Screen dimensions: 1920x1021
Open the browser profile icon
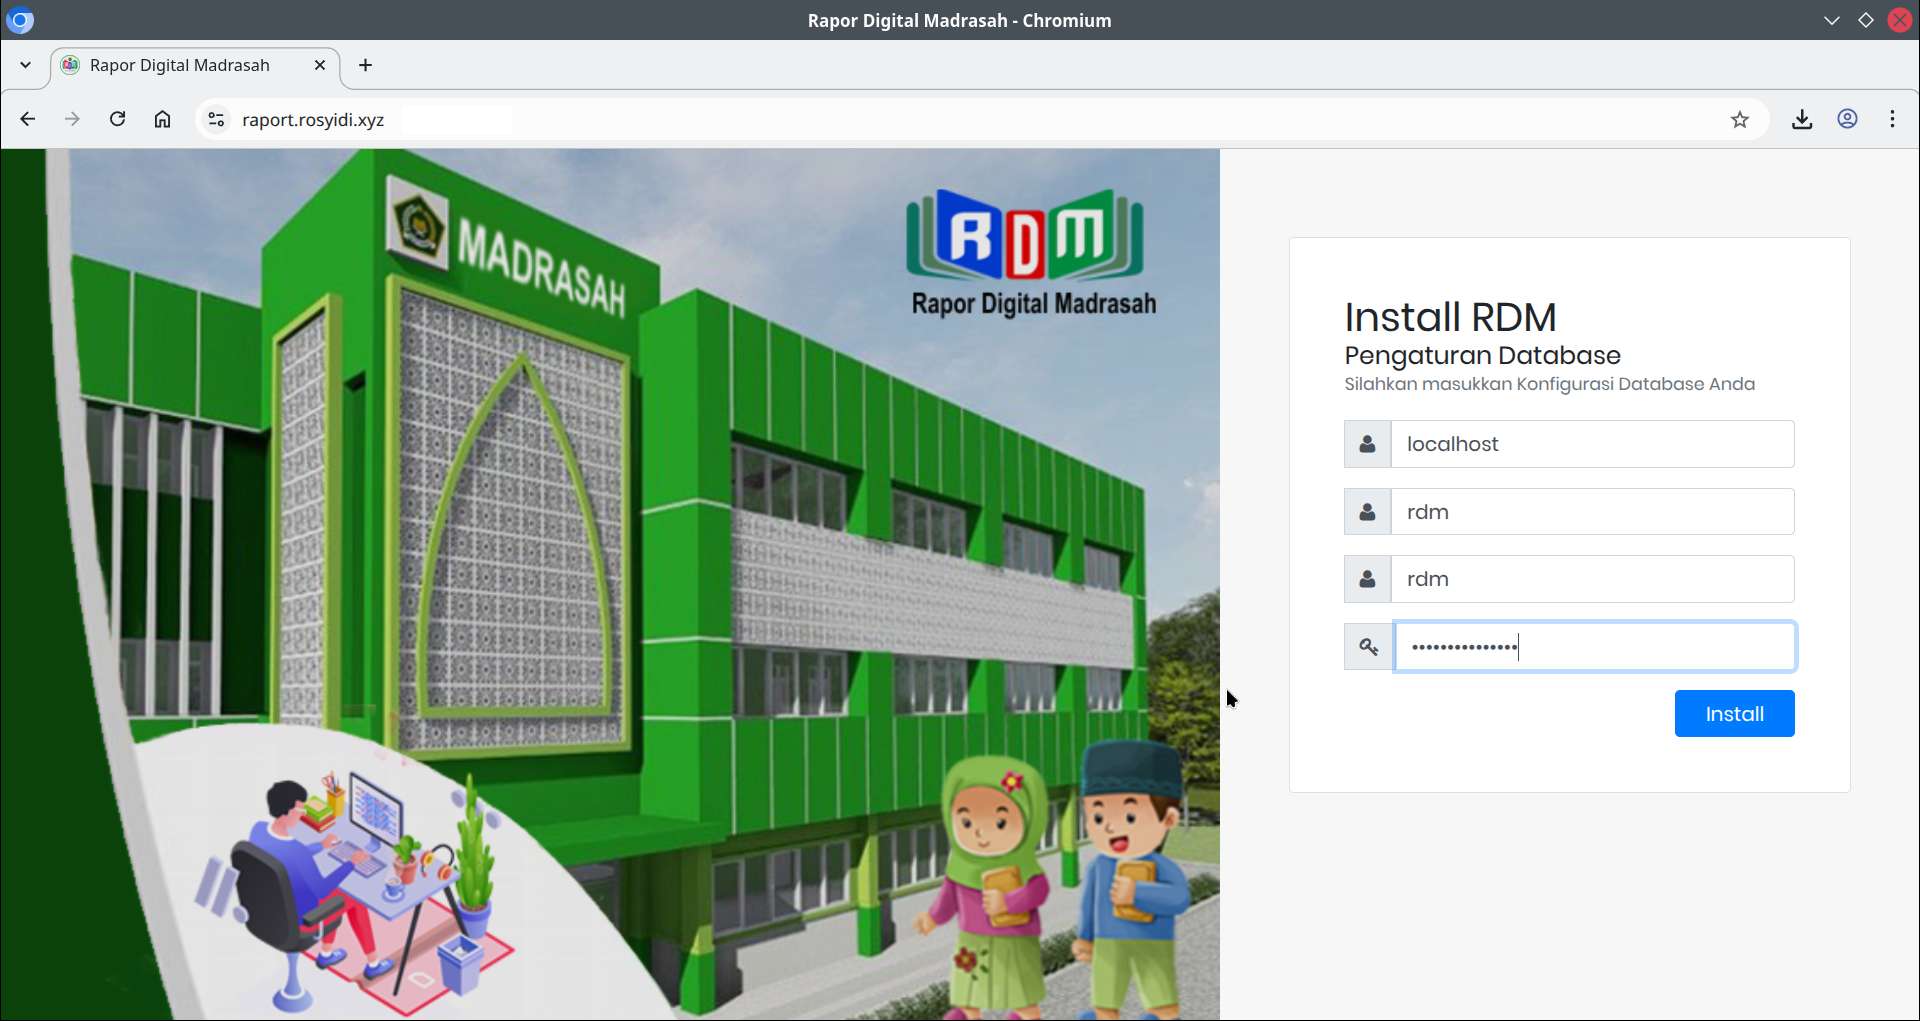[1847, 120]
